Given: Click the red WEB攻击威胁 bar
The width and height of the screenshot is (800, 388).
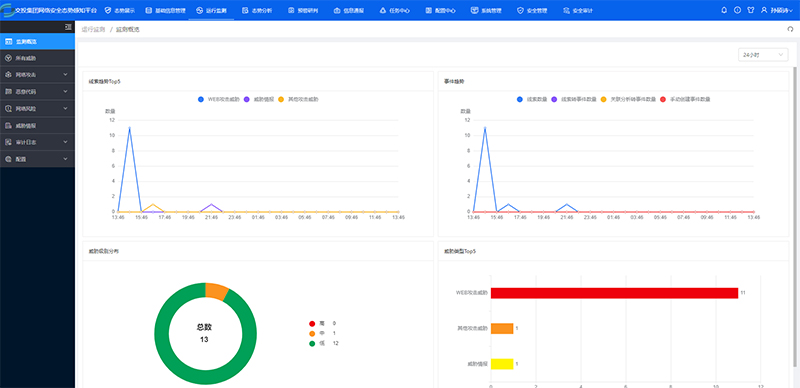Looking at the screenshot, I should 614,293.
